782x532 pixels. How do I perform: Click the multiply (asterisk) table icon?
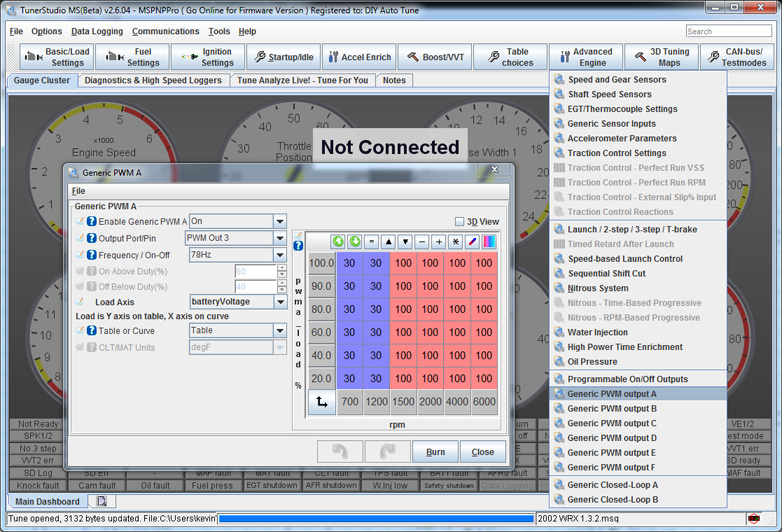tap(455, 242)
